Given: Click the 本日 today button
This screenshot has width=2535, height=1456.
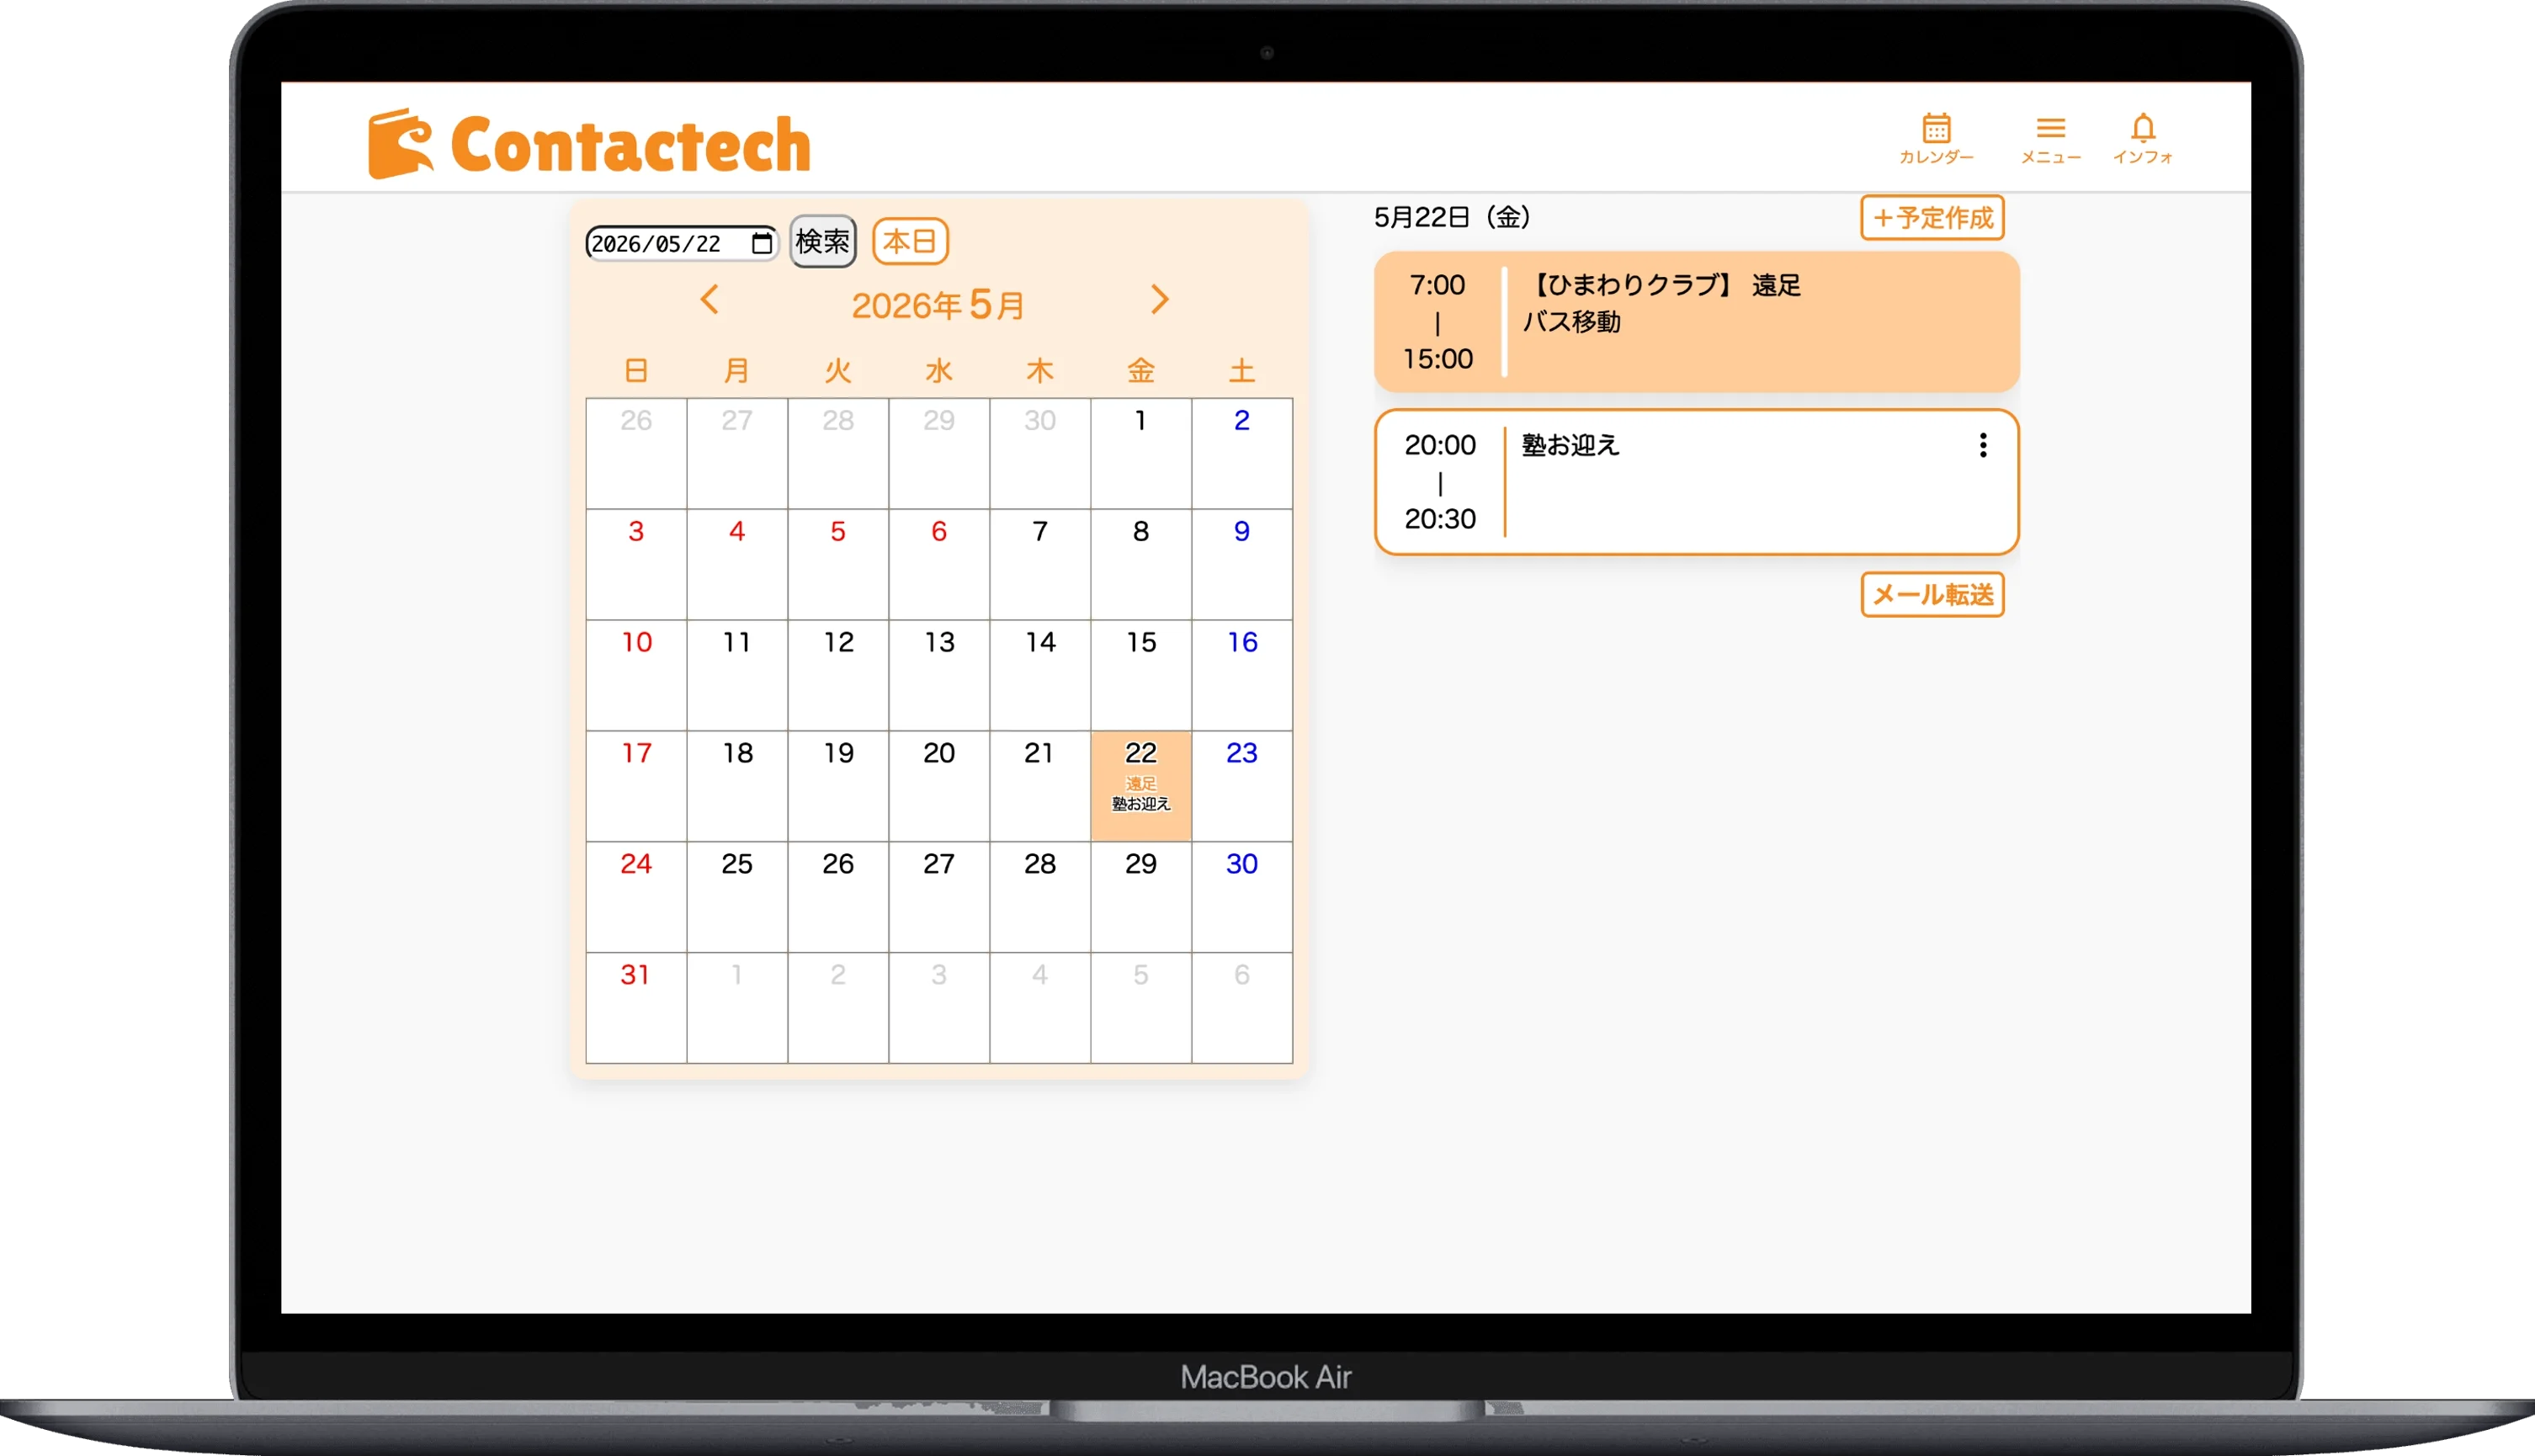Looking at the screenshot, I should [x=910, y=241].
